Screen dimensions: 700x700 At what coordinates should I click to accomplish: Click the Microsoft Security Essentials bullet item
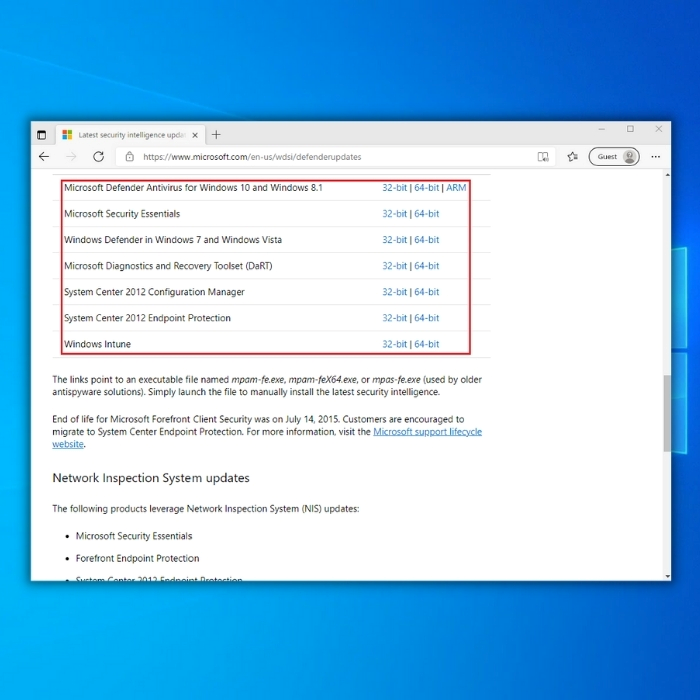134,536
